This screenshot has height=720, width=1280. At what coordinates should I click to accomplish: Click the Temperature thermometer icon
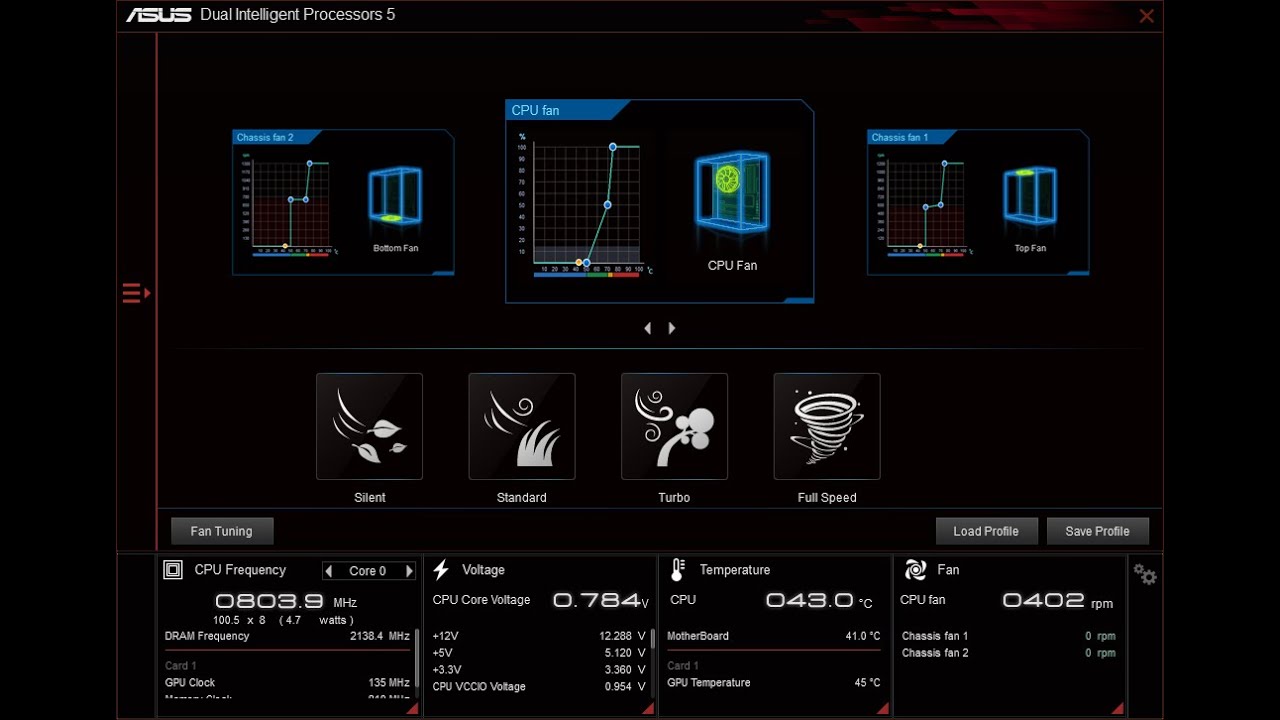pyautogui.click(x=677, y=570)
